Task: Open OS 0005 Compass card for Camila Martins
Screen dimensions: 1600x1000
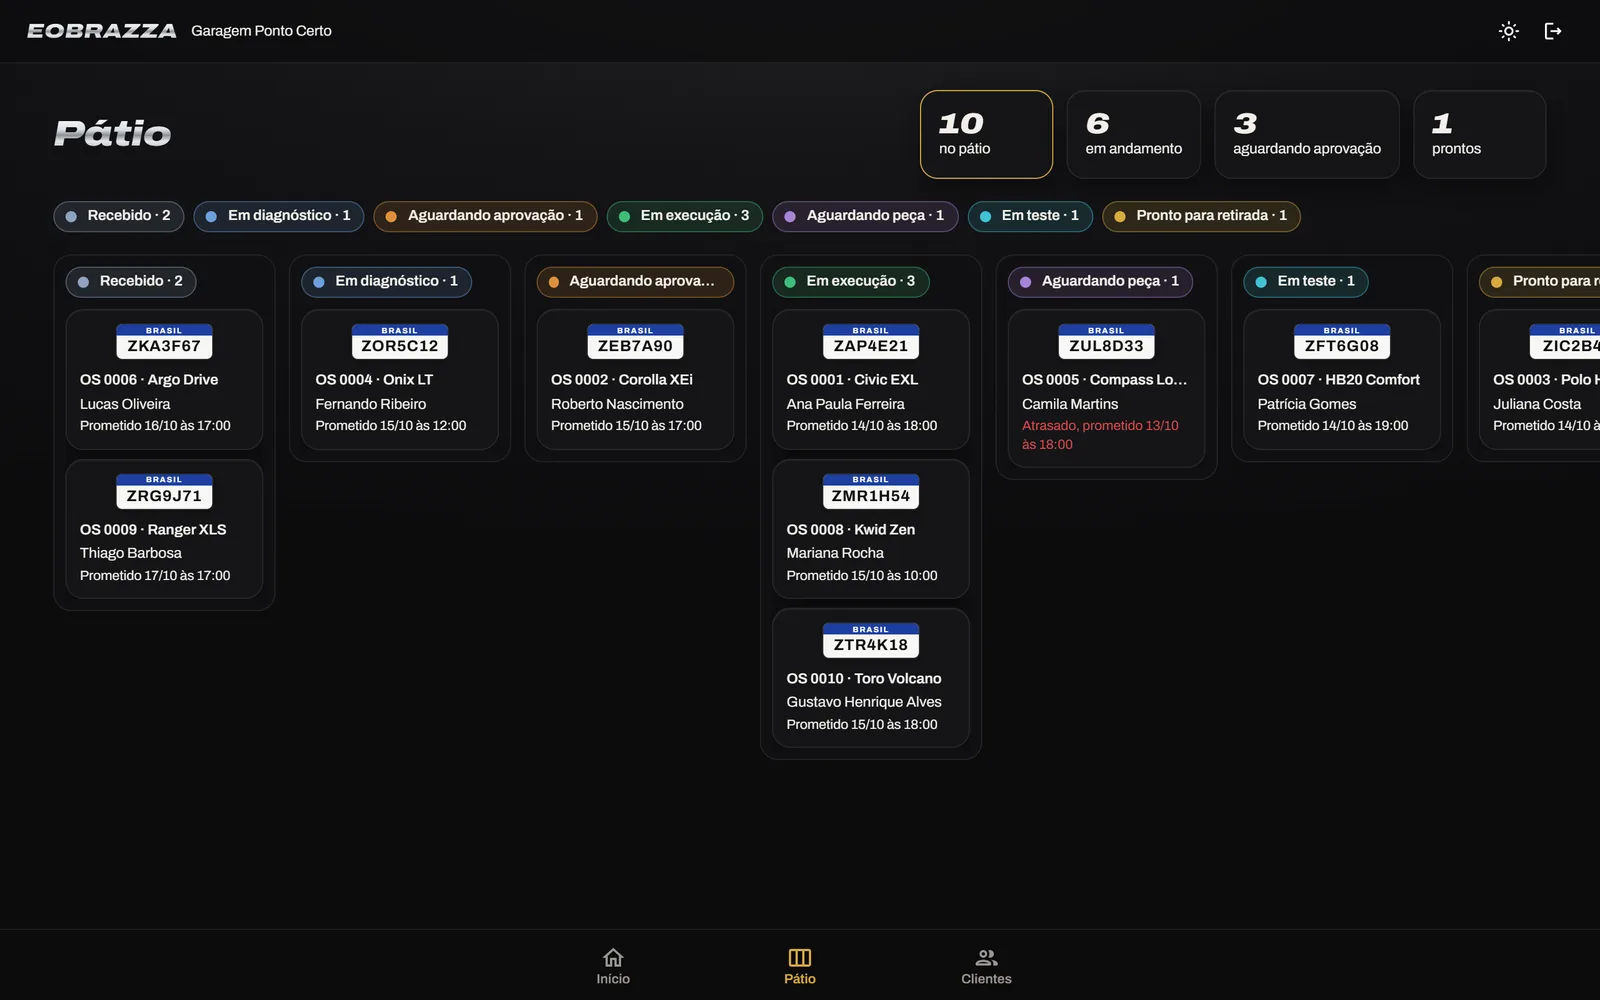Action: pos(1106,389)
